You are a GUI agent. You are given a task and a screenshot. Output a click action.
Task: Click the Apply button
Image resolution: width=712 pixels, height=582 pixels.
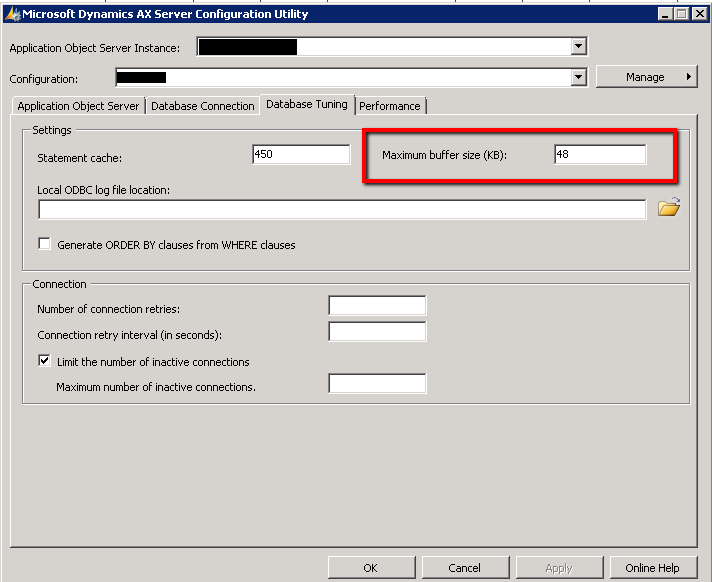coord(559,567)
